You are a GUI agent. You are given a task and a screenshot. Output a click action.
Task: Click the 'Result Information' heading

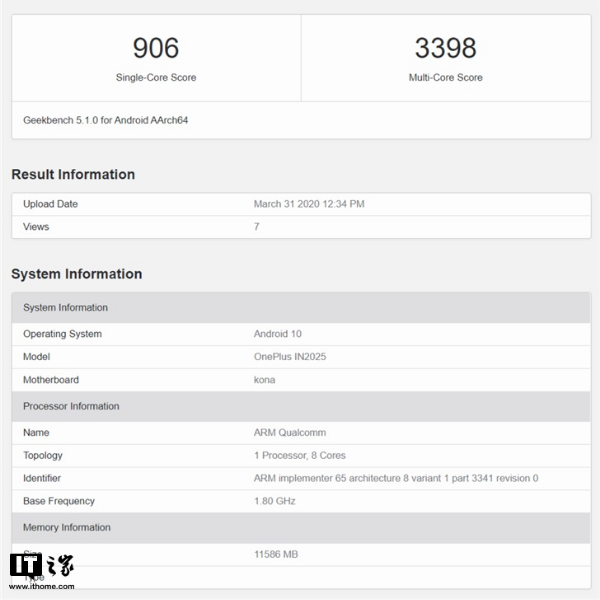coord(73,174)
